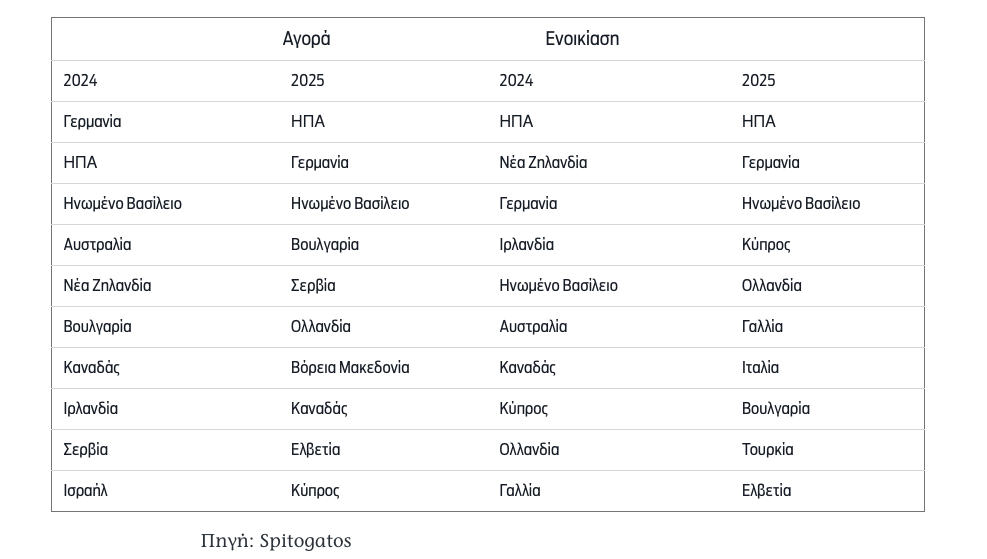Select the Τουρκία table cell

767,449
